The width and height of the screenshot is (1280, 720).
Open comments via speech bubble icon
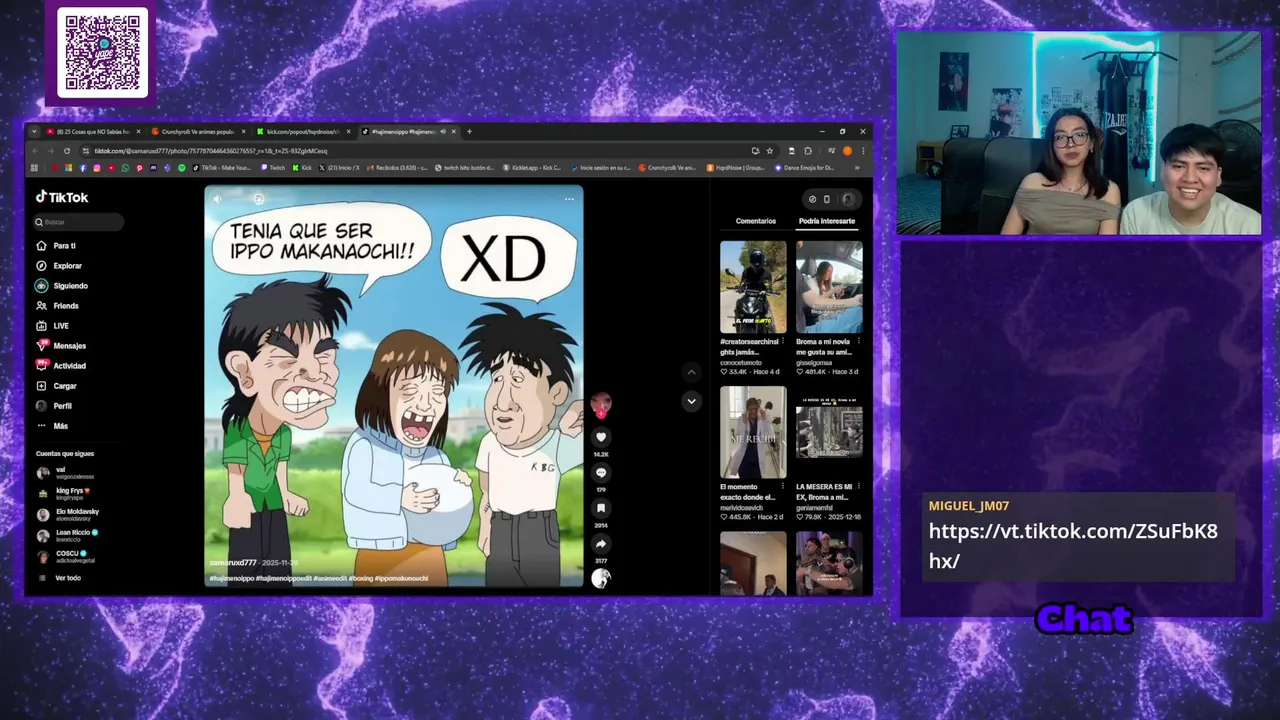[601, 473]
